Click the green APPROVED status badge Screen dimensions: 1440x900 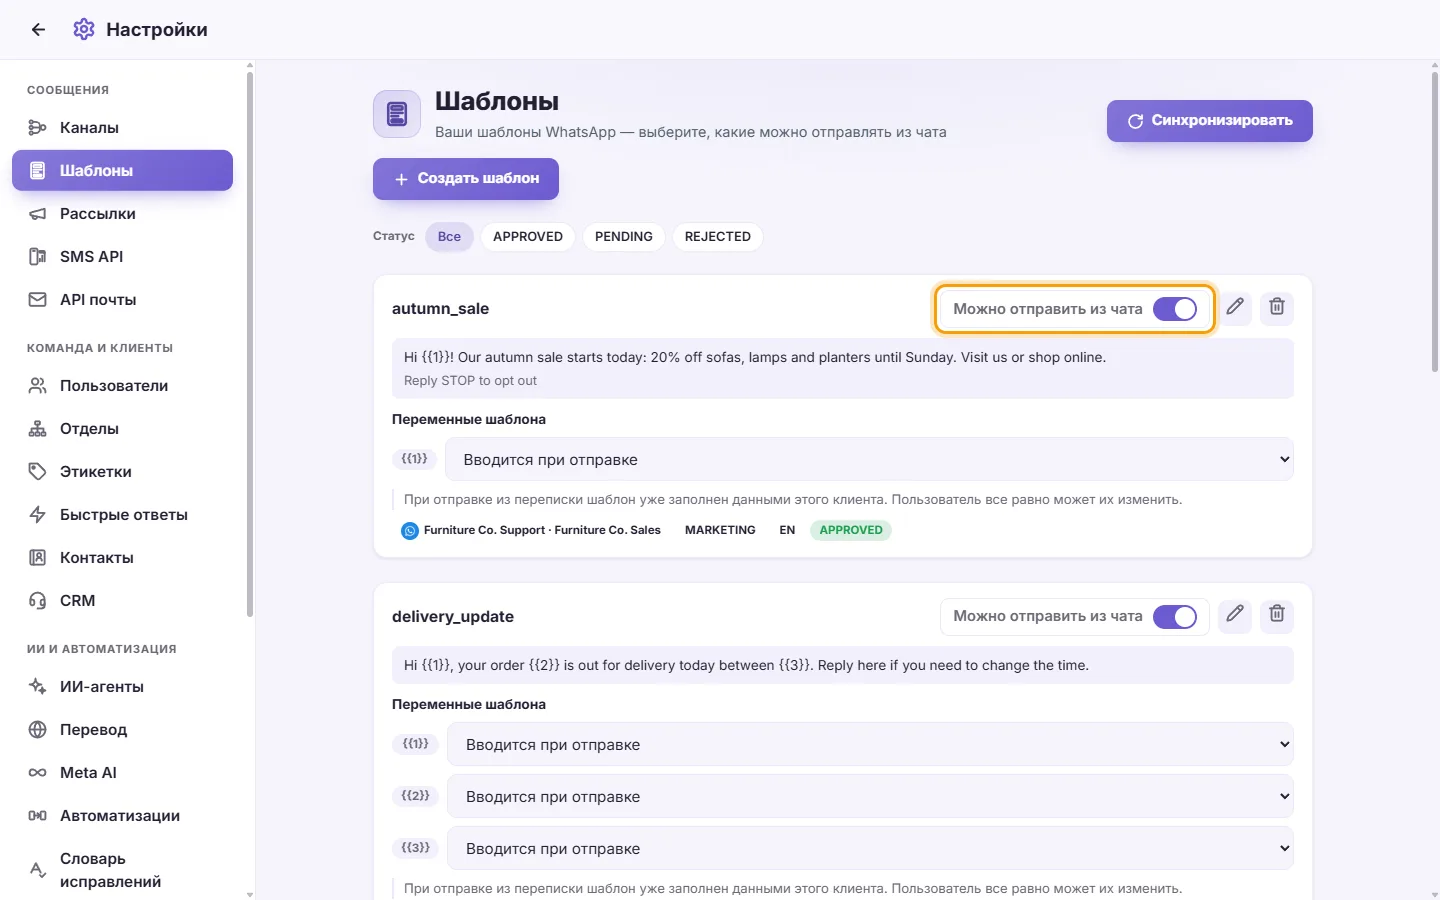click(851, 531)
